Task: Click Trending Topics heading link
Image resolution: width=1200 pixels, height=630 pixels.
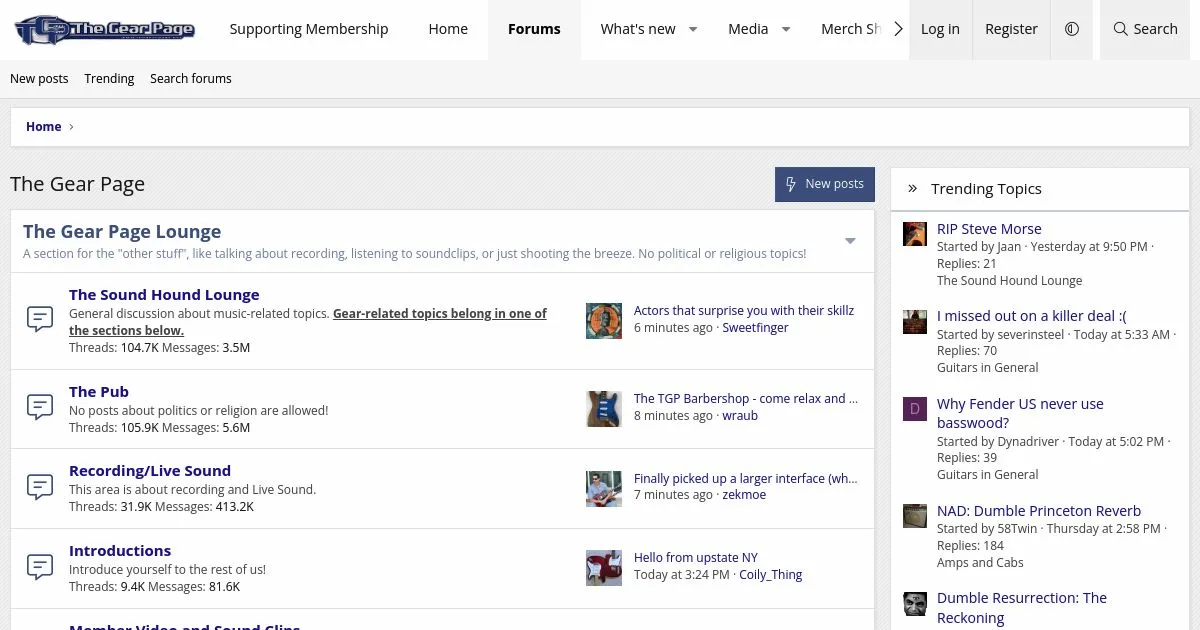Action: (x=986, y=189)
